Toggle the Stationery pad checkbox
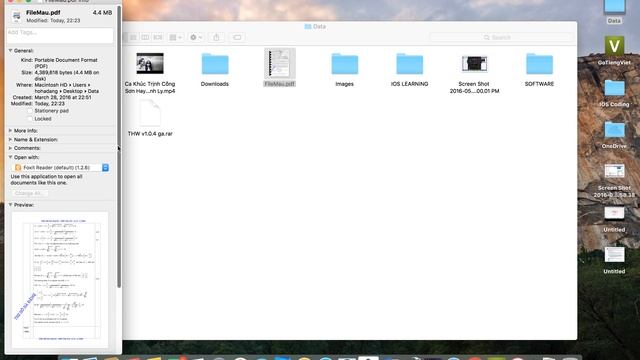Screen dimensions: 640x360 click(30, 111)
